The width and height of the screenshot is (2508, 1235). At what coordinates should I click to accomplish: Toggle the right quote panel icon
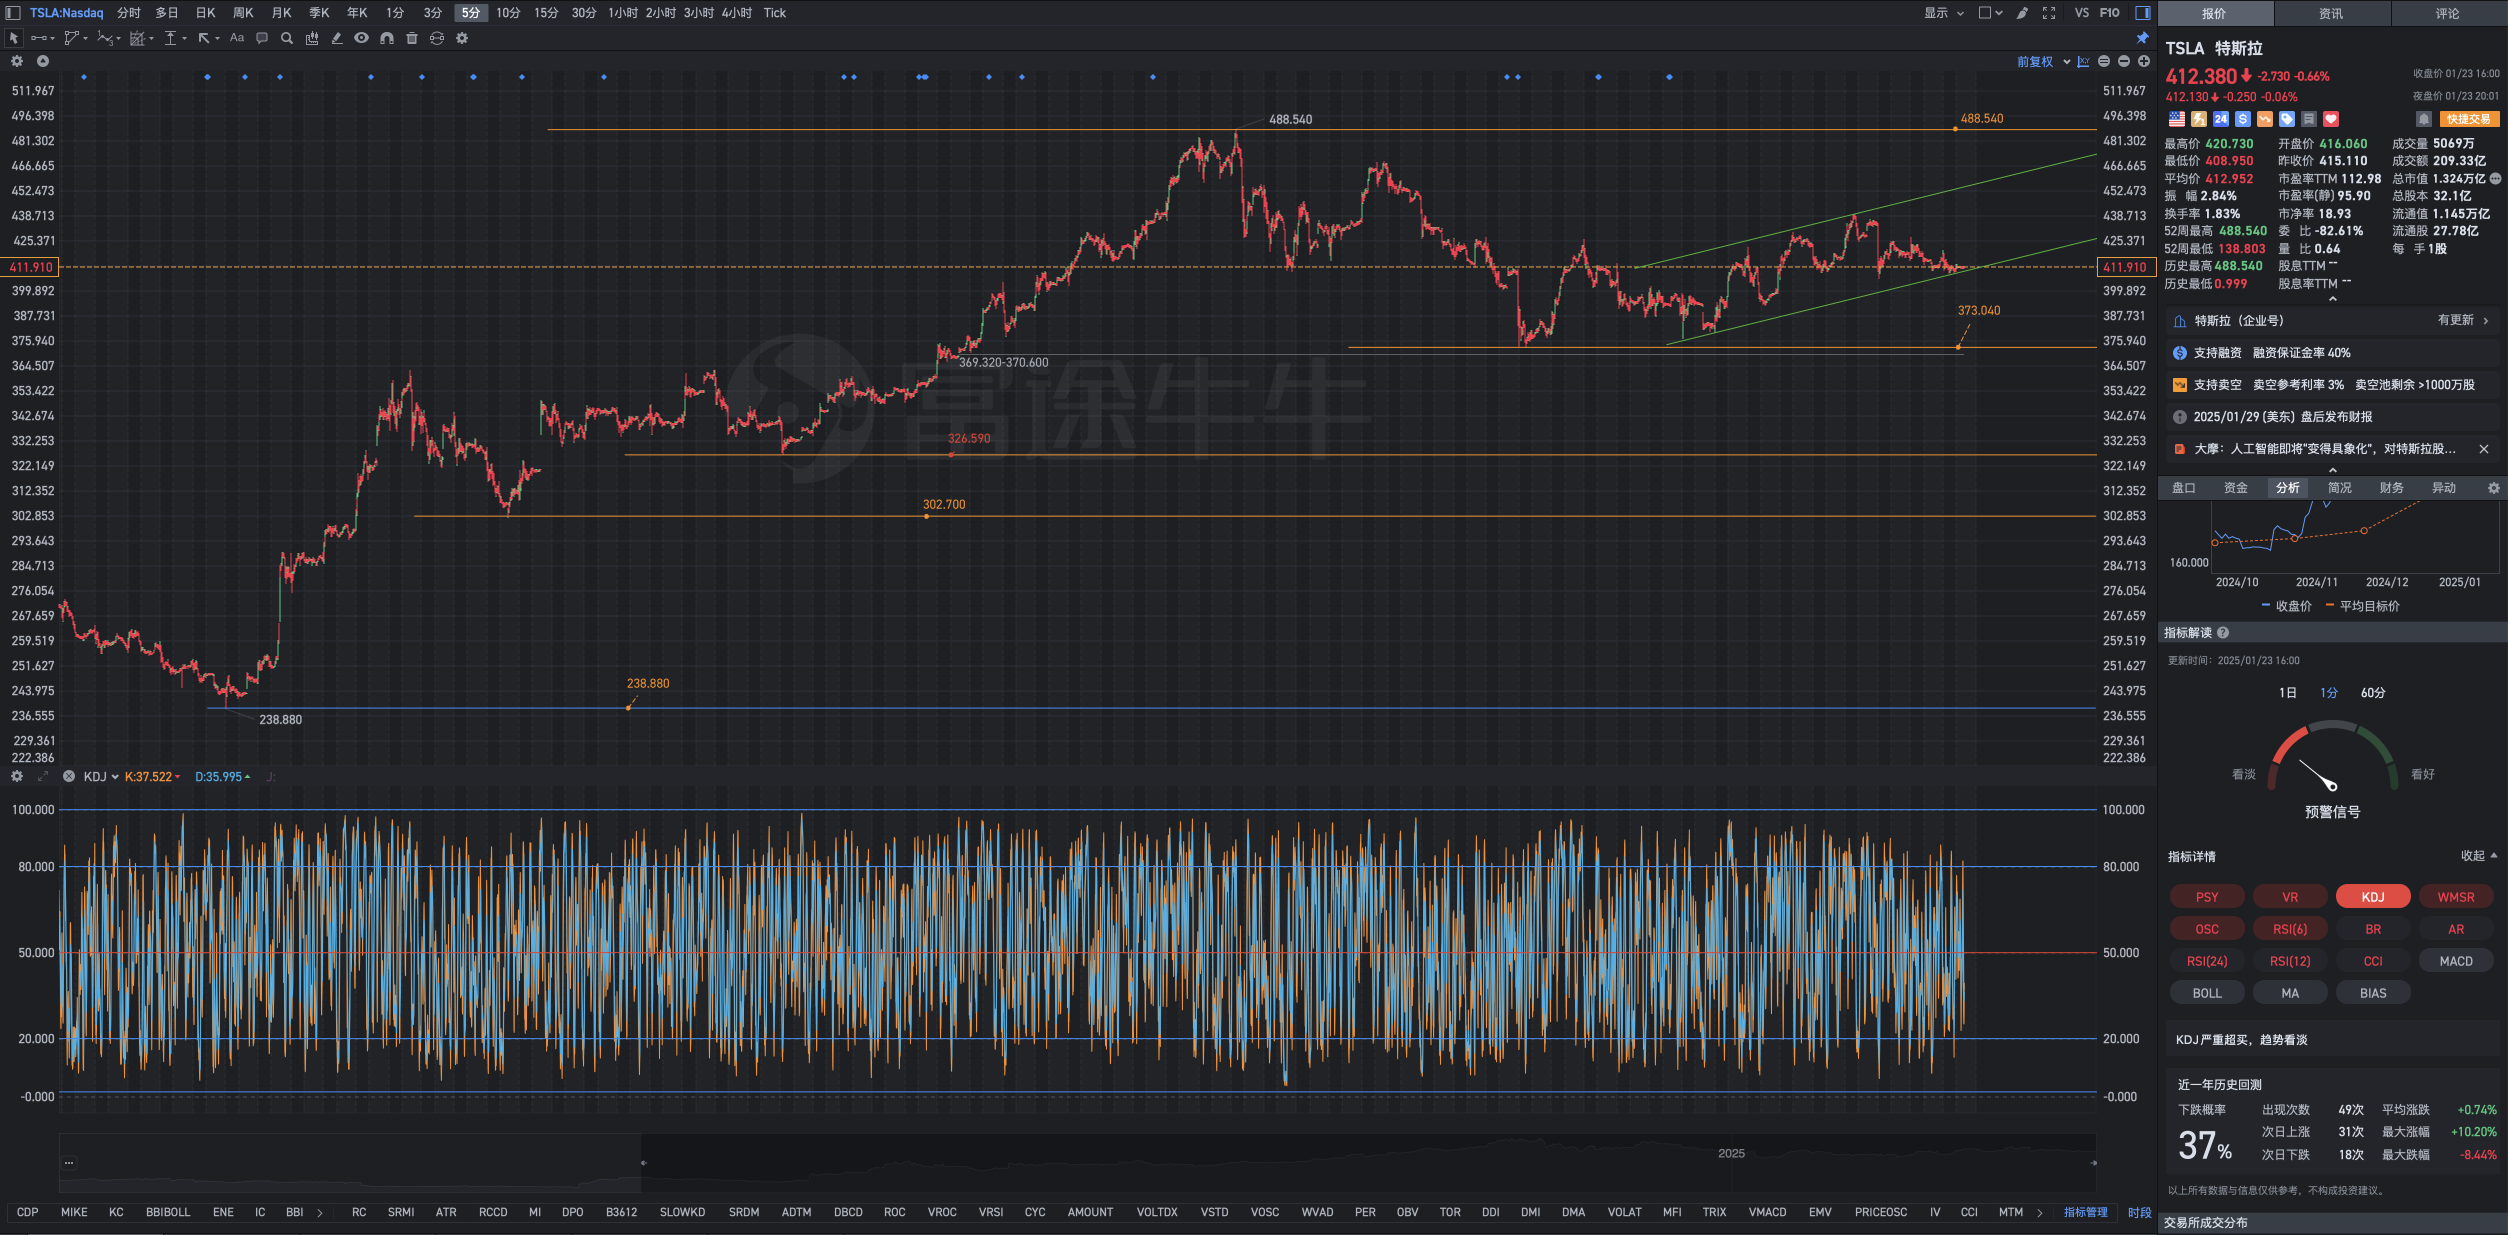pyautogui.click(x=2143, y=13)
